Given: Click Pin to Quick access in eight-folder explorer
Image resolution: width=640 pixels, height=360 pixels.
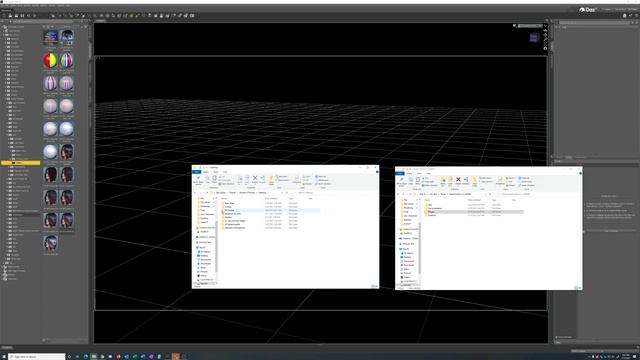Looking at the screenshot, I should click(x=198, y=180).
